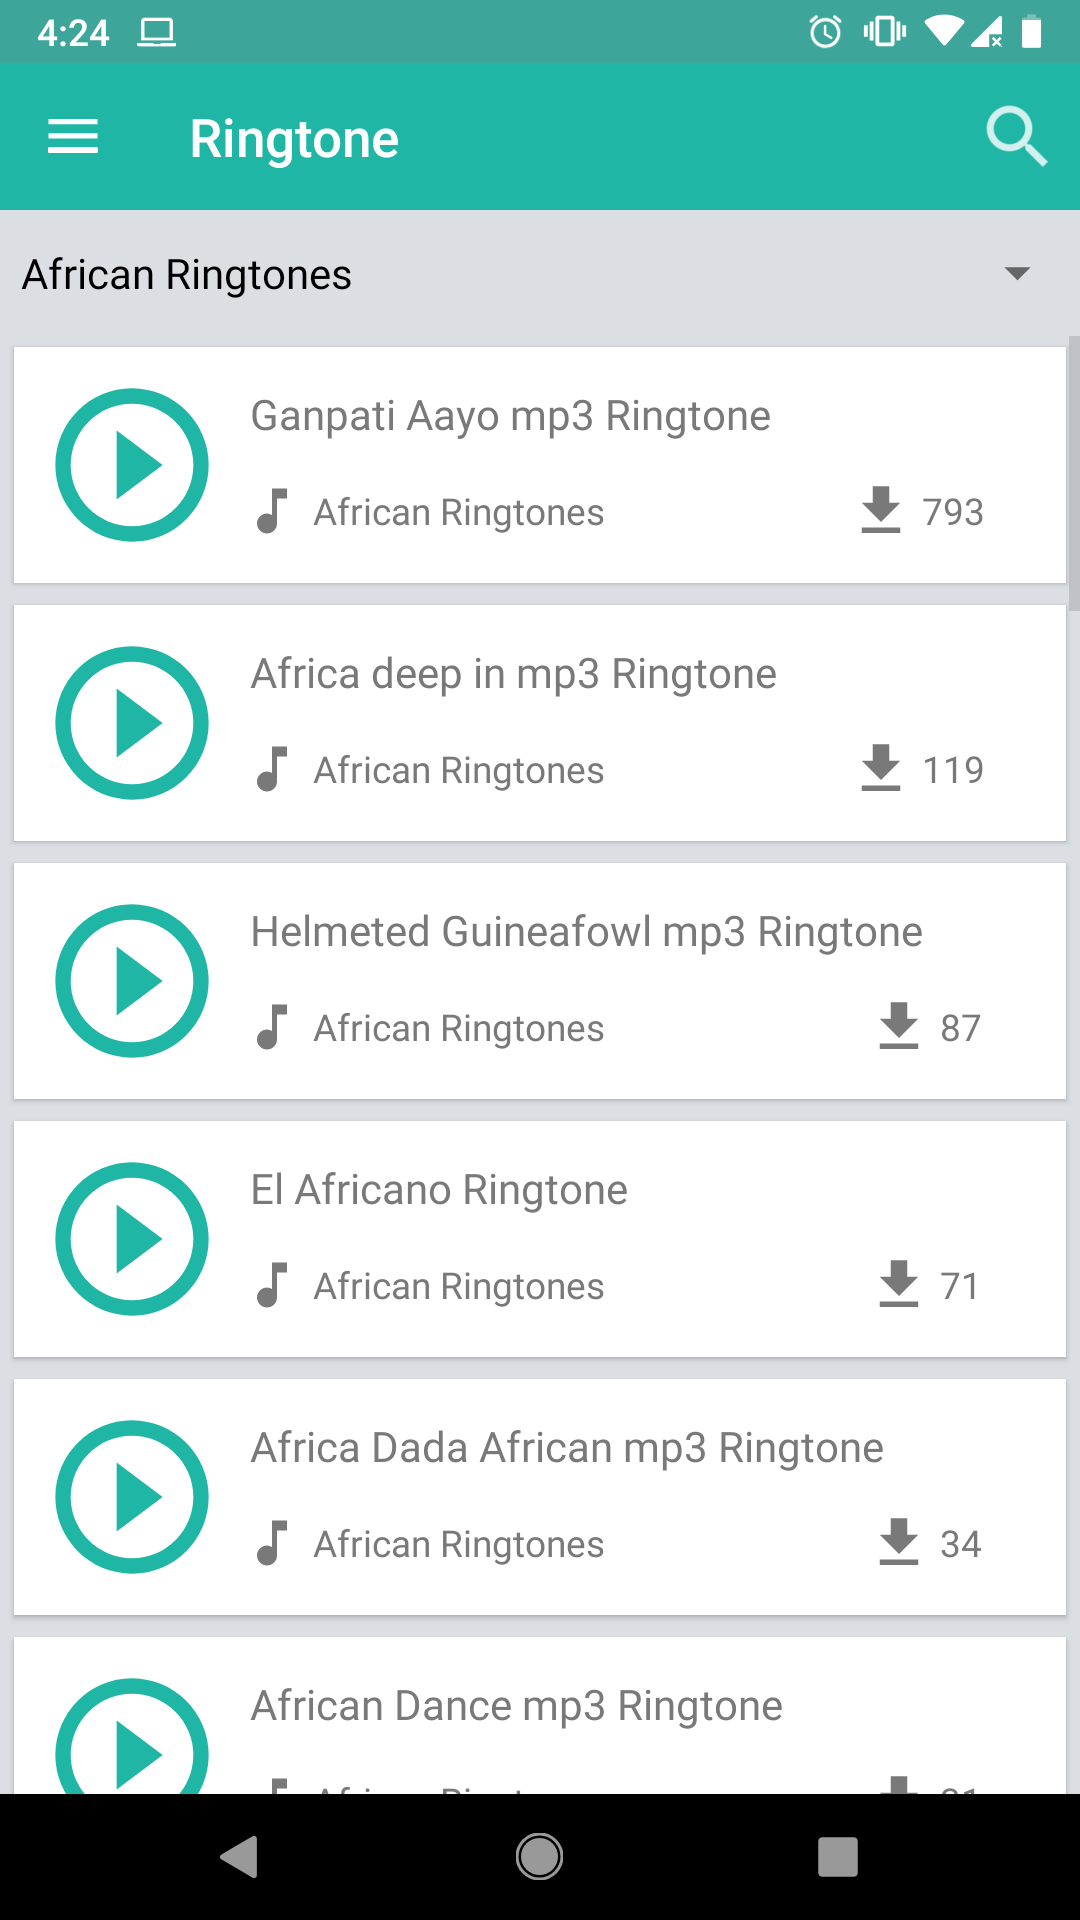This screenshot has height=1920, width=1080.
Task: Download Africa deep in ringtone, count 119
Action: pyautogui.click(x=881, y=768)
